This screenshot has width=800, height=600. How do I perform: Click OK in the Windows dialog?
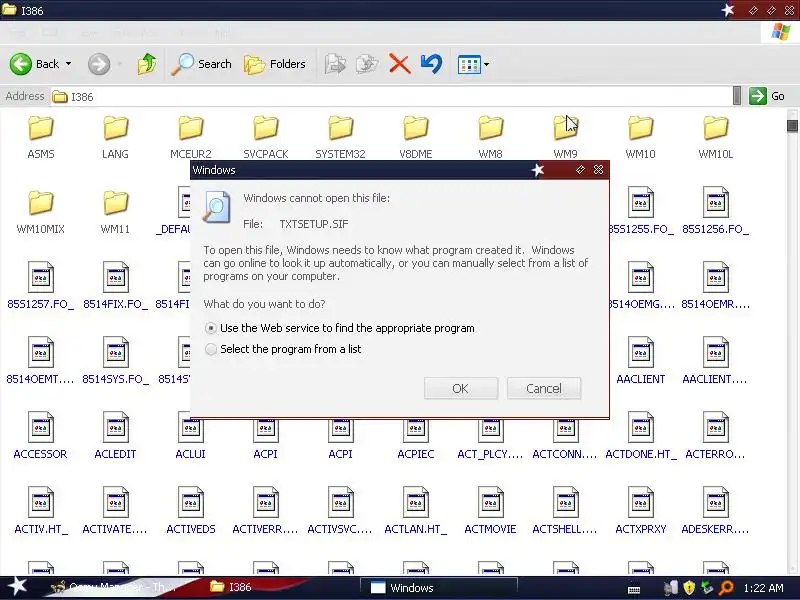coord(461,388)
